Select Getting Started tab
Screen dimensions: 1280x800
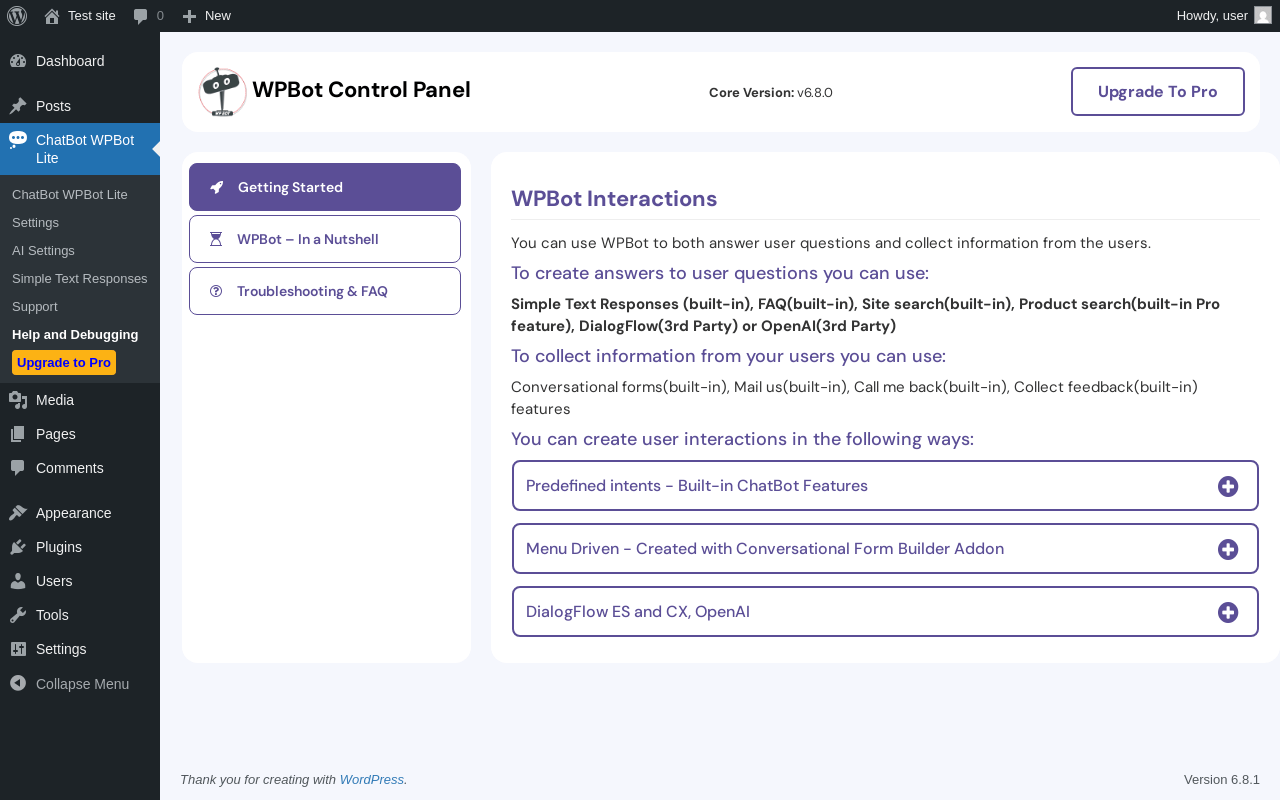coord(325,187)
